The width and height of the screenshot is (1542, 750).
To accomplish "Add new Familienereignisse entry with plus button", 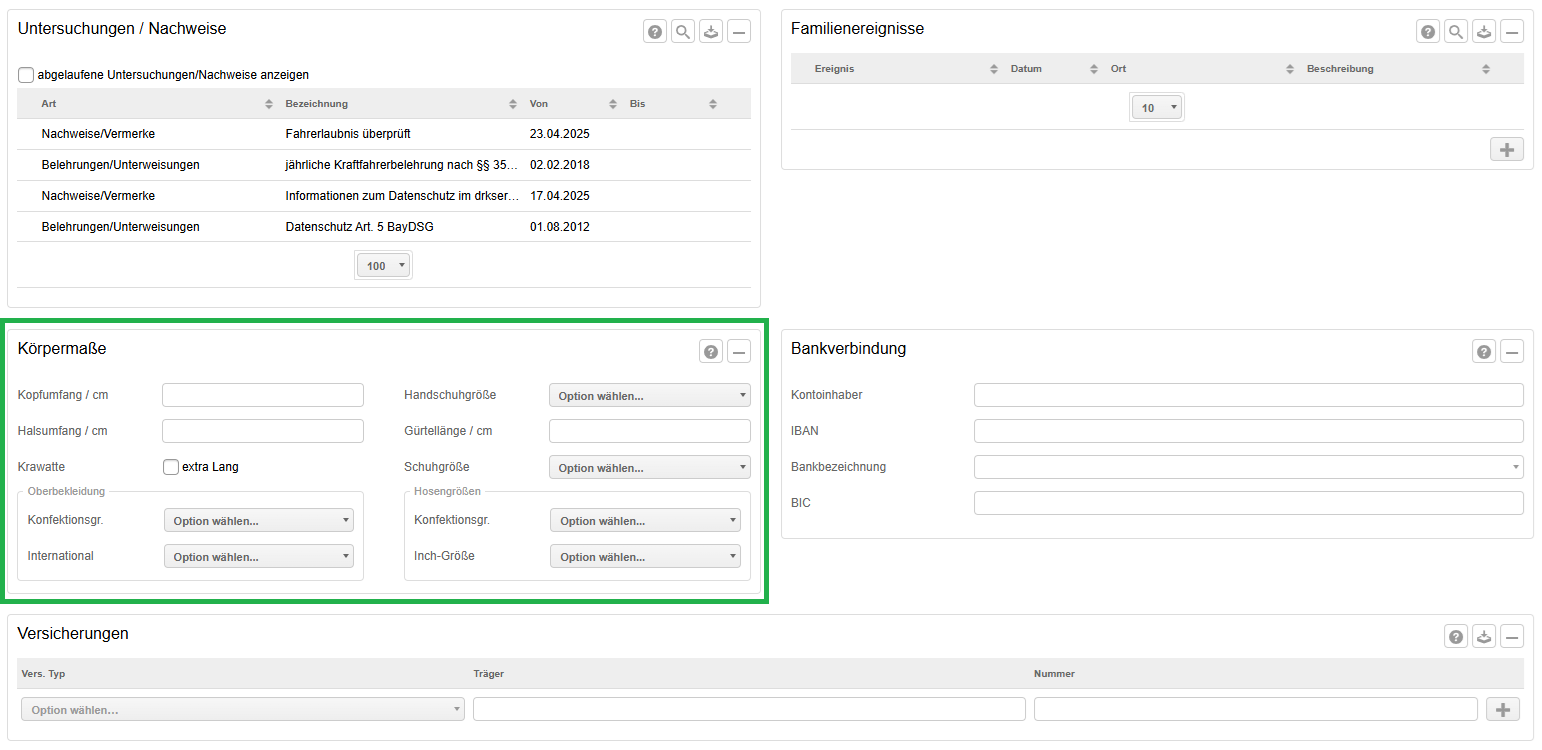I will (1506, 150).
